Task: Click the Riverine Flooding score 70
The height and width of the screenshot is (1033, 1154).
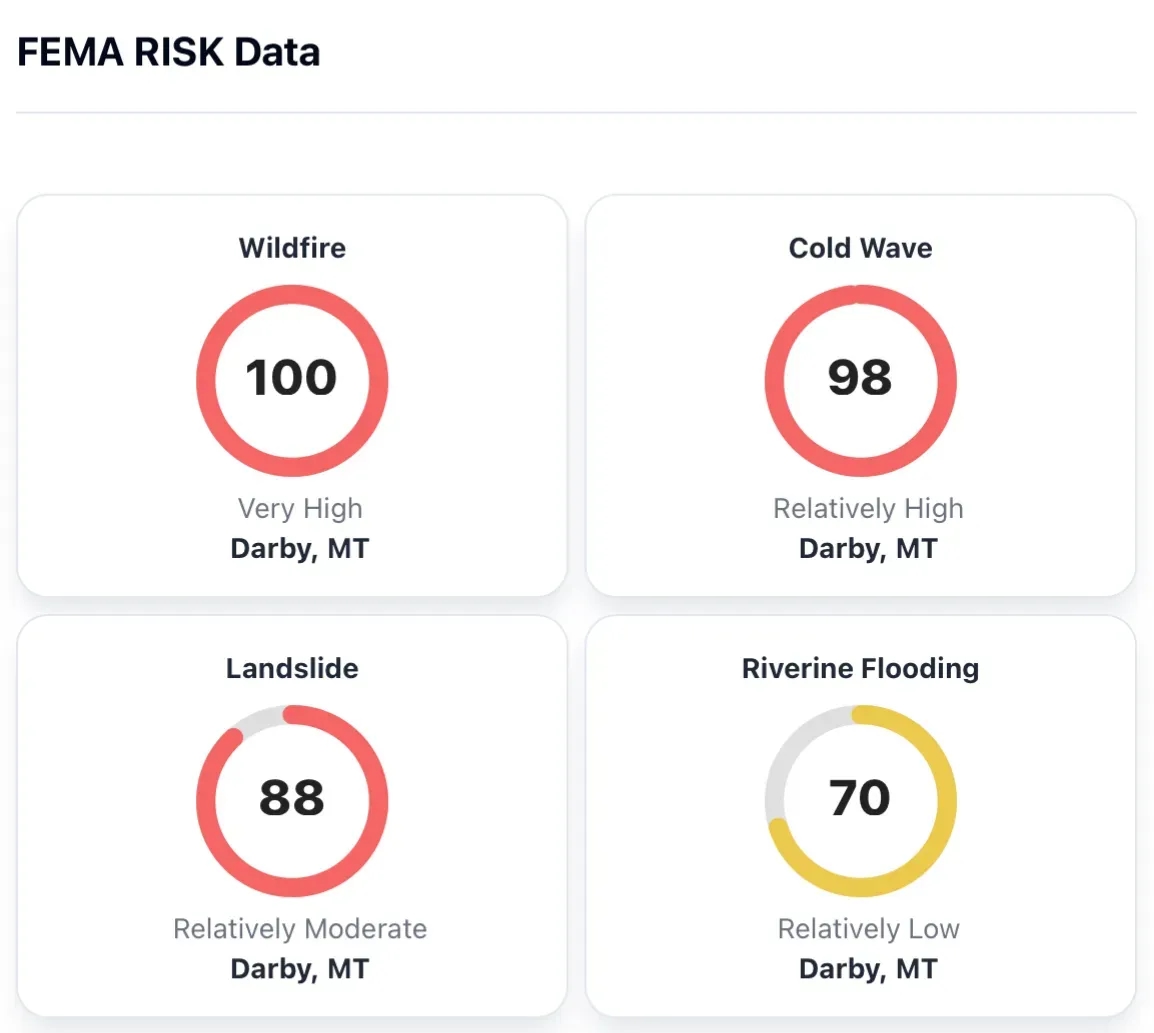Action: tap(860, 798)
